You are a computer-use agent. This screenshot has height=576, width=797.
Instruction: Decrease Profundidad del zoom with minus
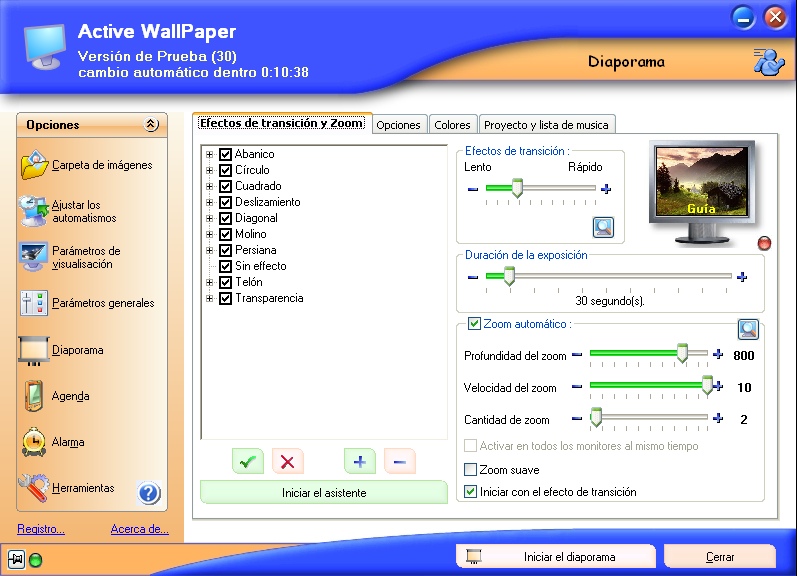tap(577, 354)
